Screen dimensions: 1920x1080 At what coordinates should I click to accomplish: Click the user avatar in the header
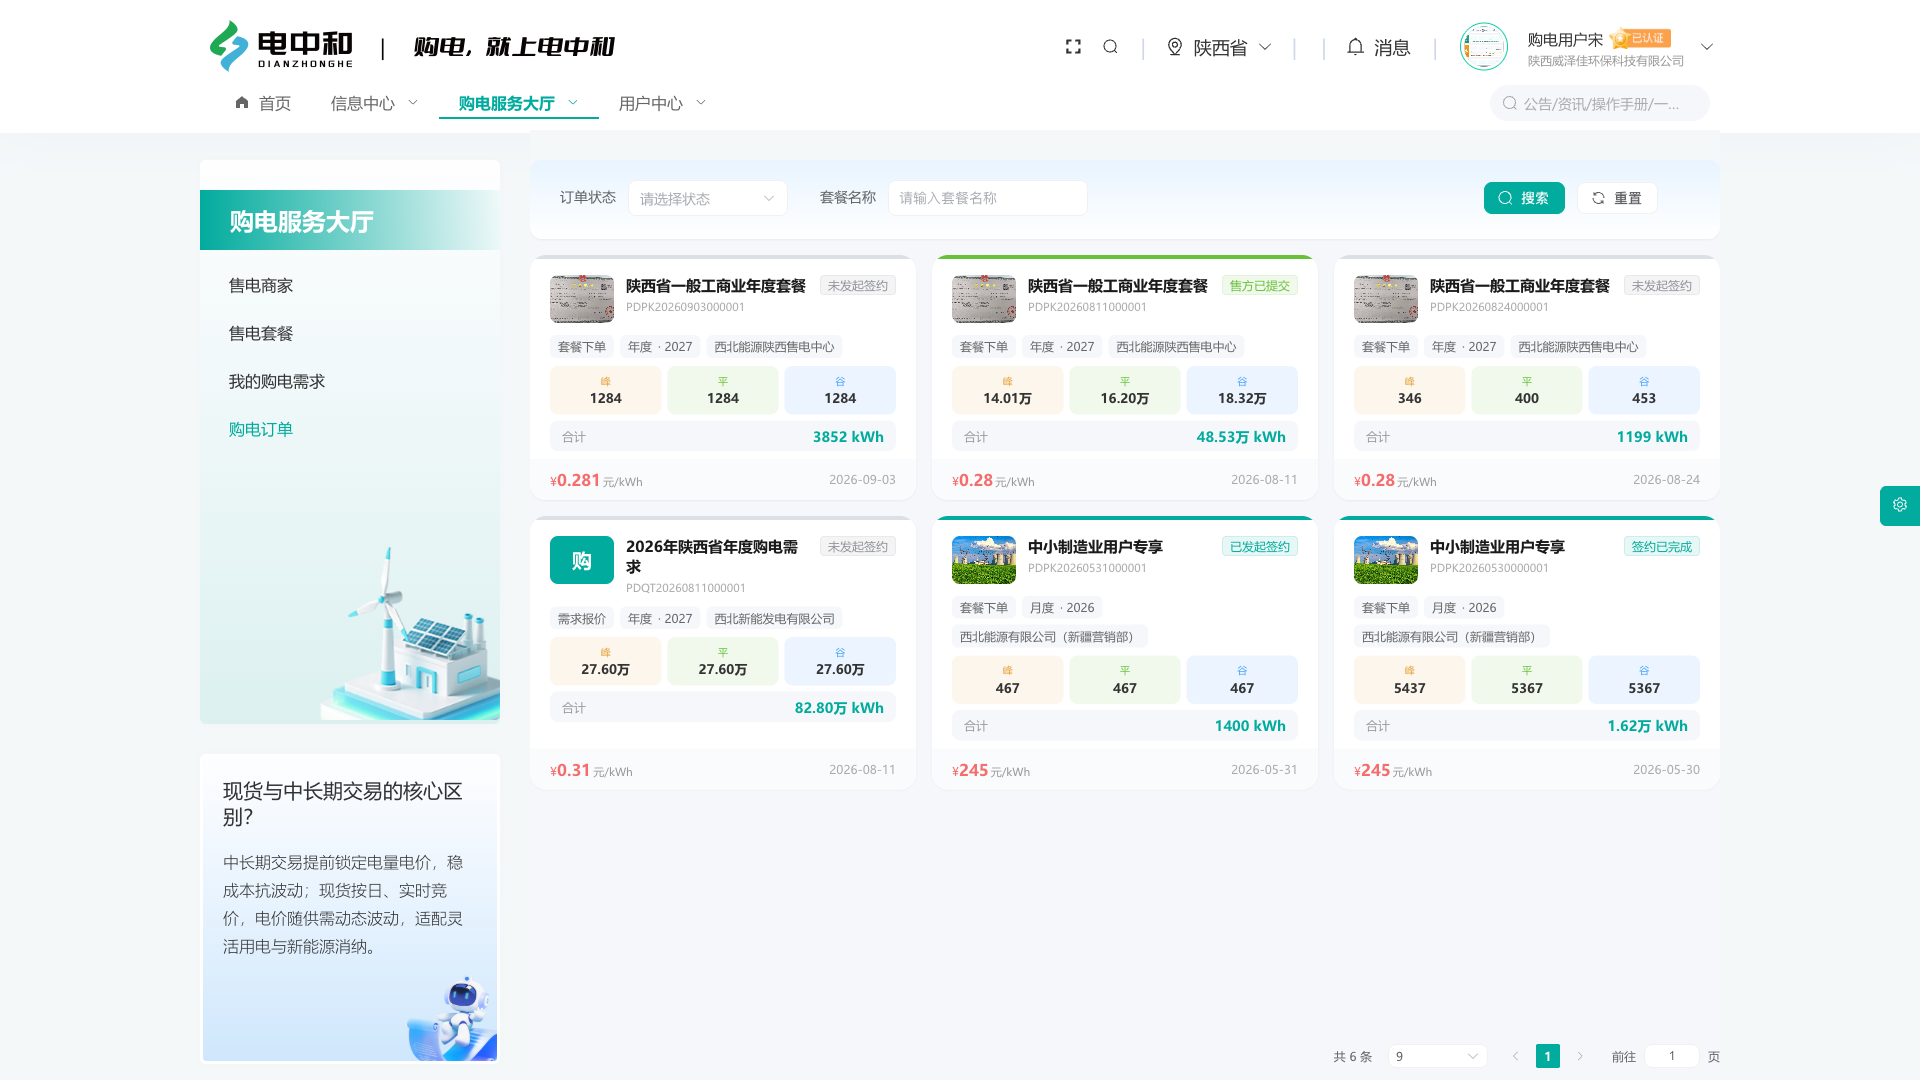click(x=1484, y=47)
